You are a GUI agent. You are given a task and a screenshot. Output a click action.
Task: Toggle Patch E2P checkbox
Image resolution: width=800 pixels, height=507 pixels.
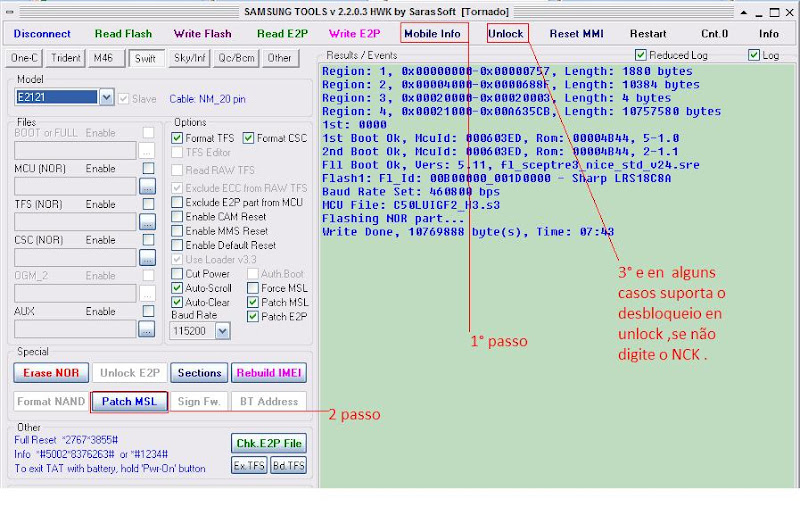[253, 317]
